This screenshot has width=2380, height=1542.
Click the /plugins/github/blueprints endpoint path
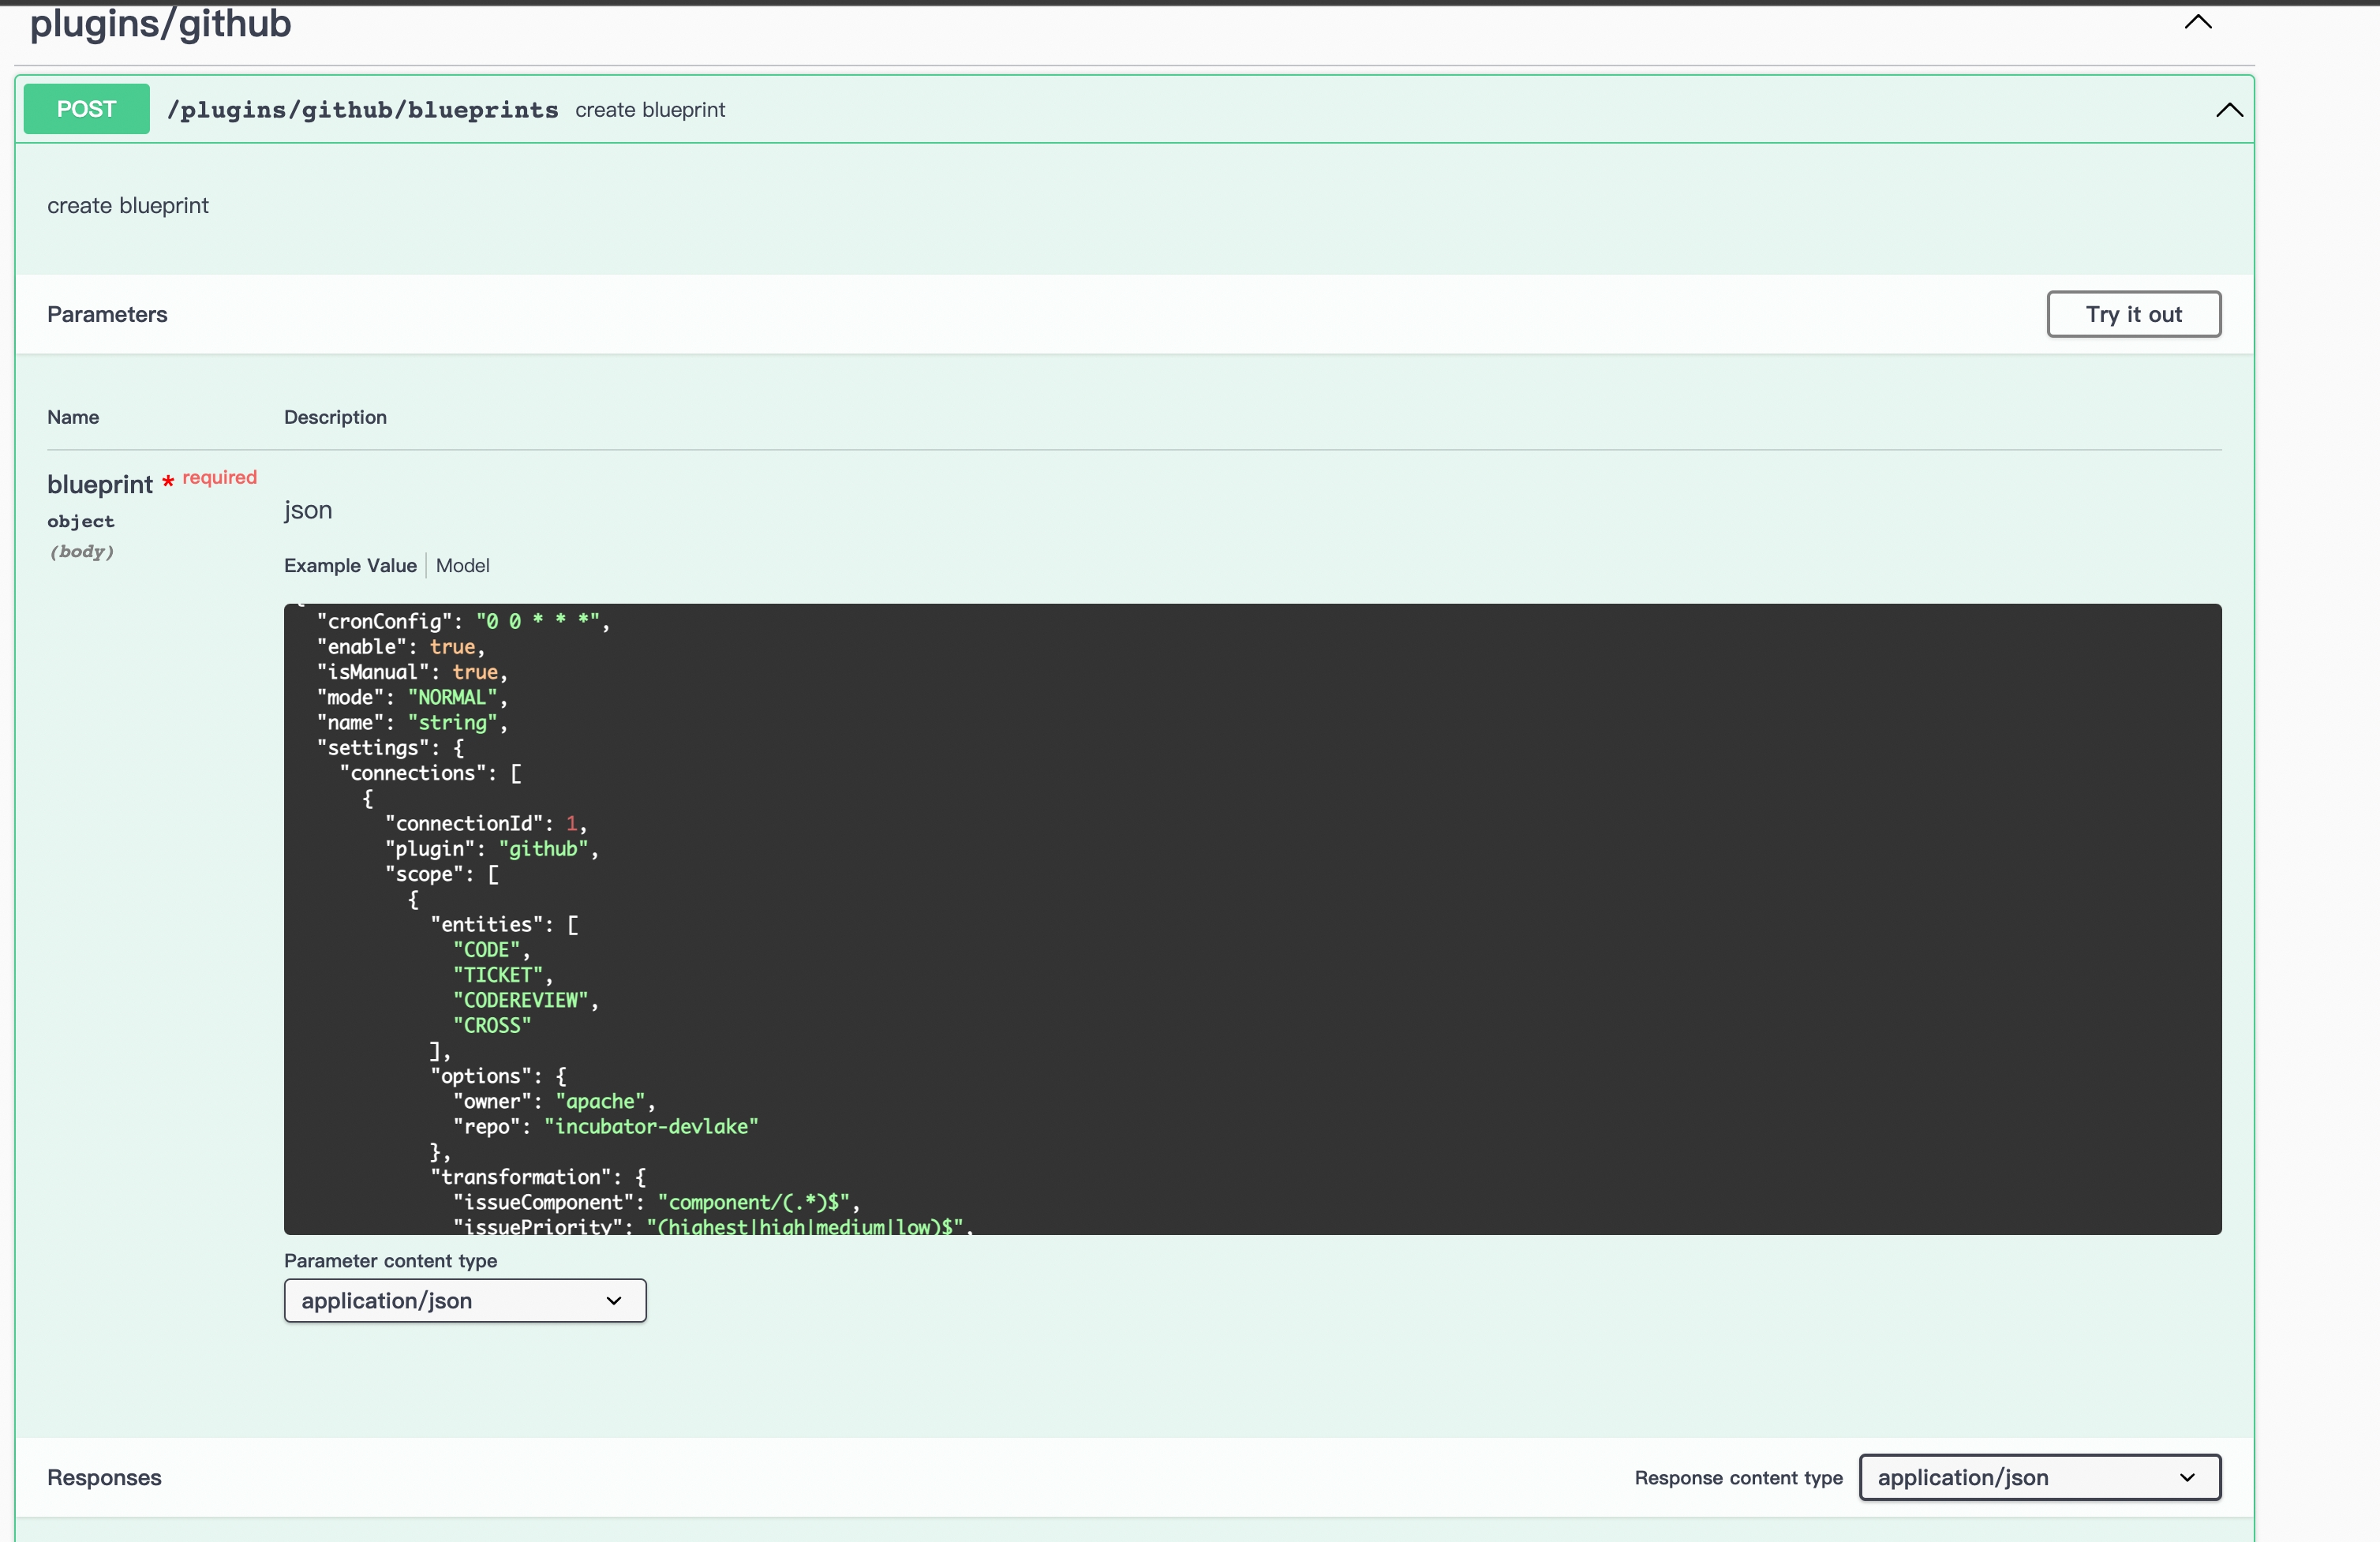tap(362, 110)
